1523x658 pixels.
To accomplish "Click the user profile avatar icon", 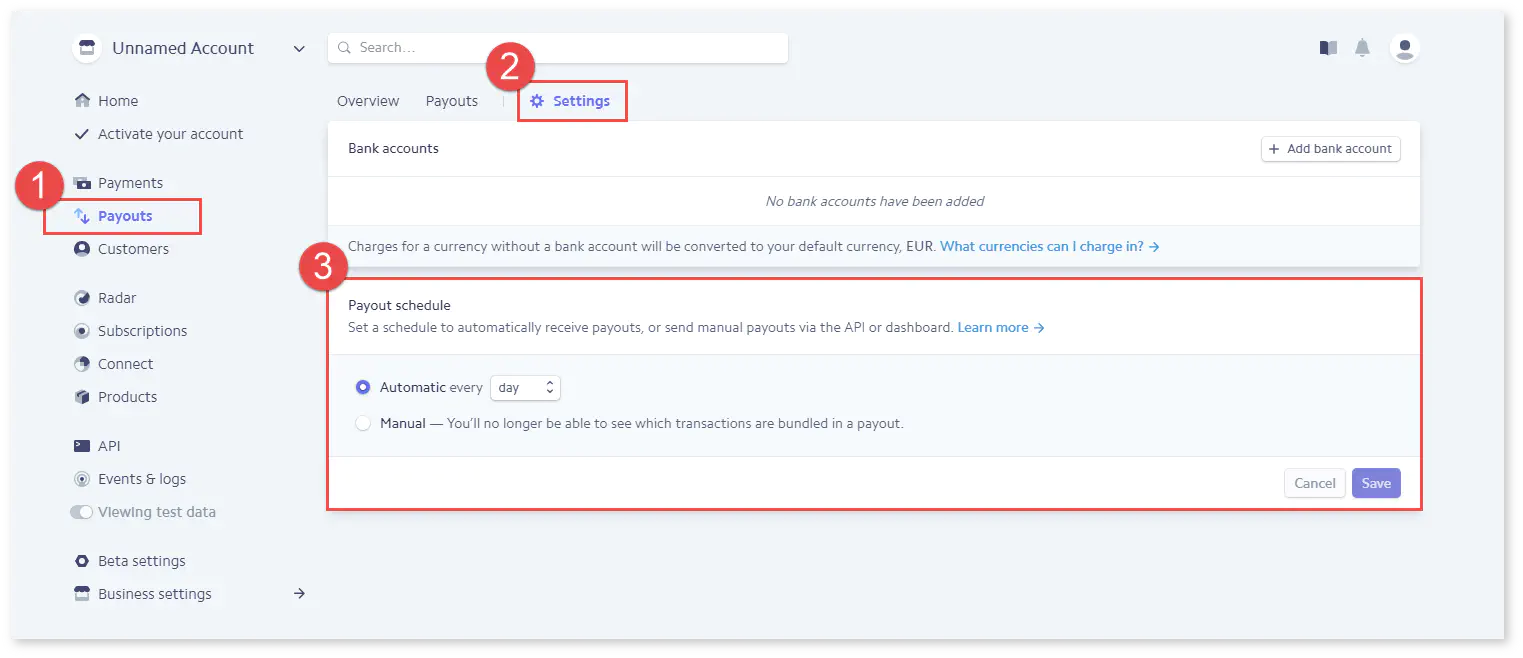I will [1404, 48].
